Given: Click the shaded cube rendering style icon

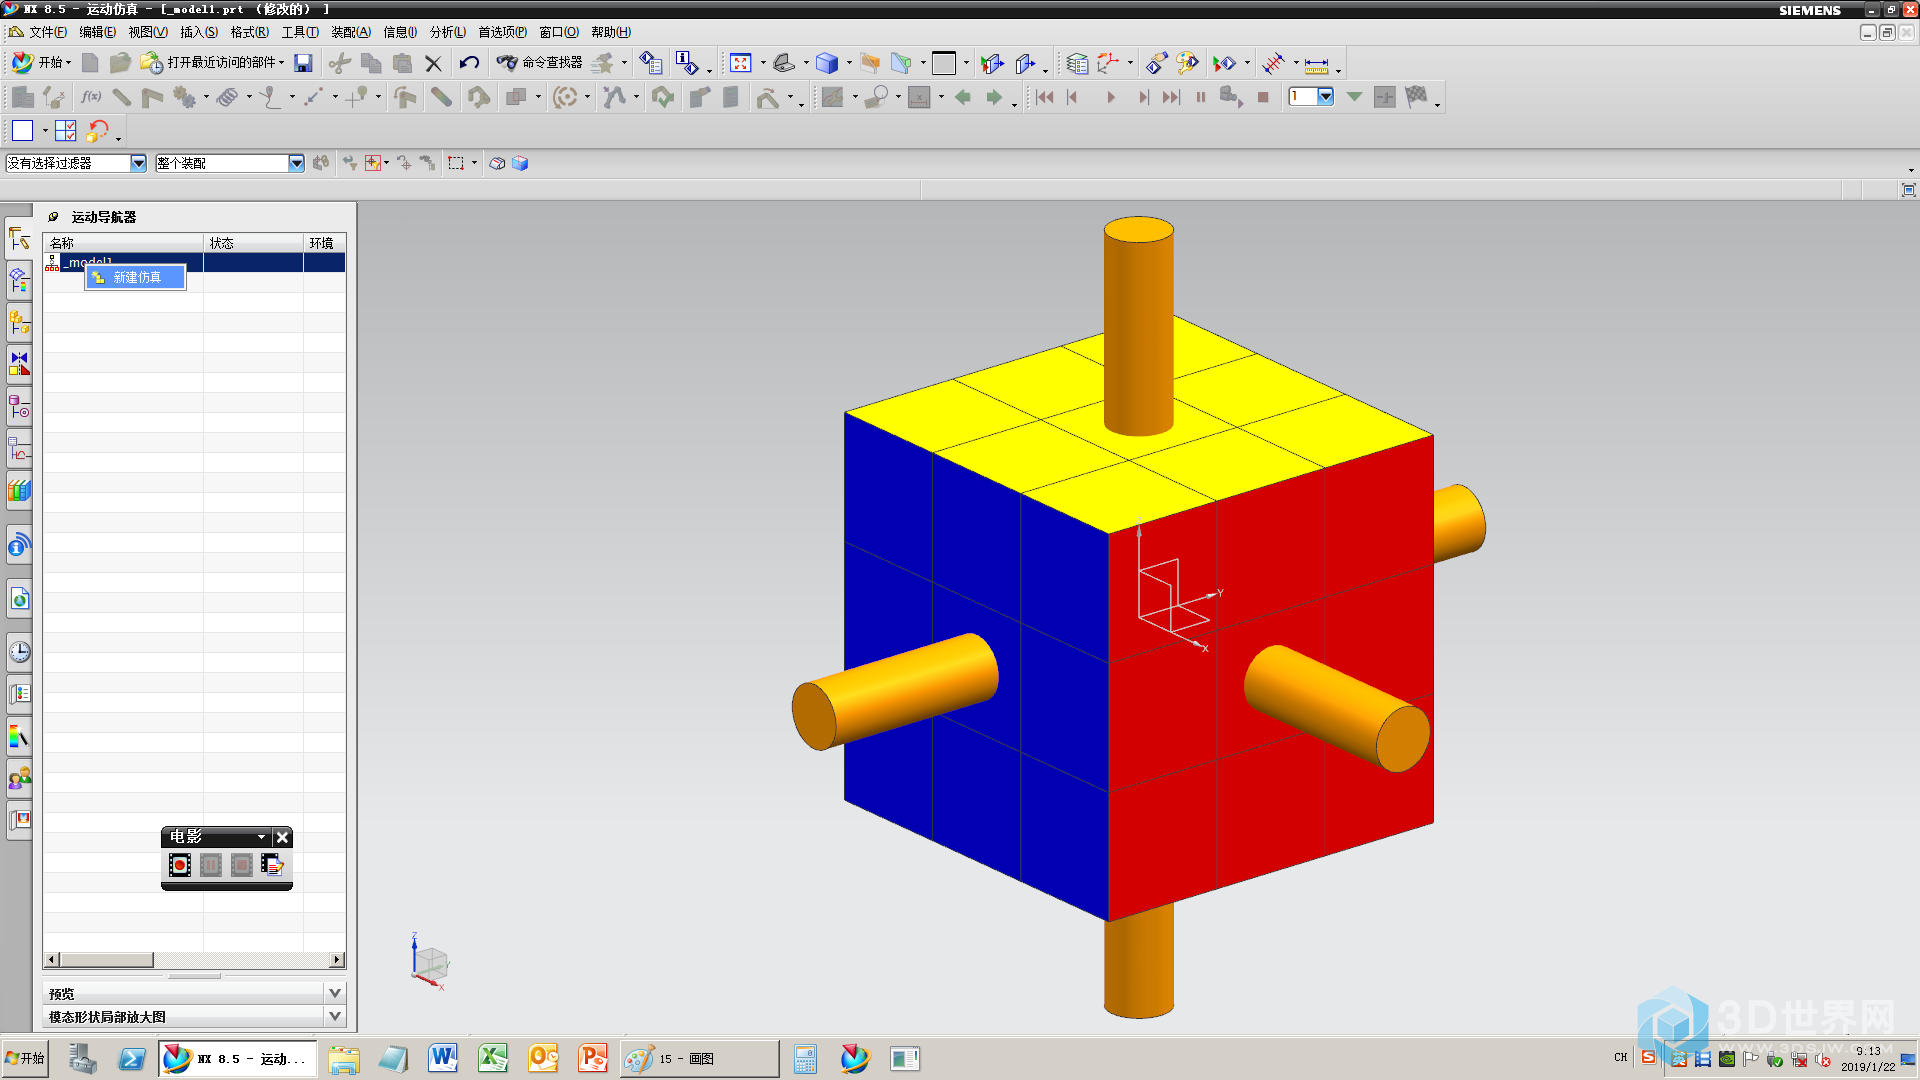Looking at the screenshot, I should coord(826,63).
